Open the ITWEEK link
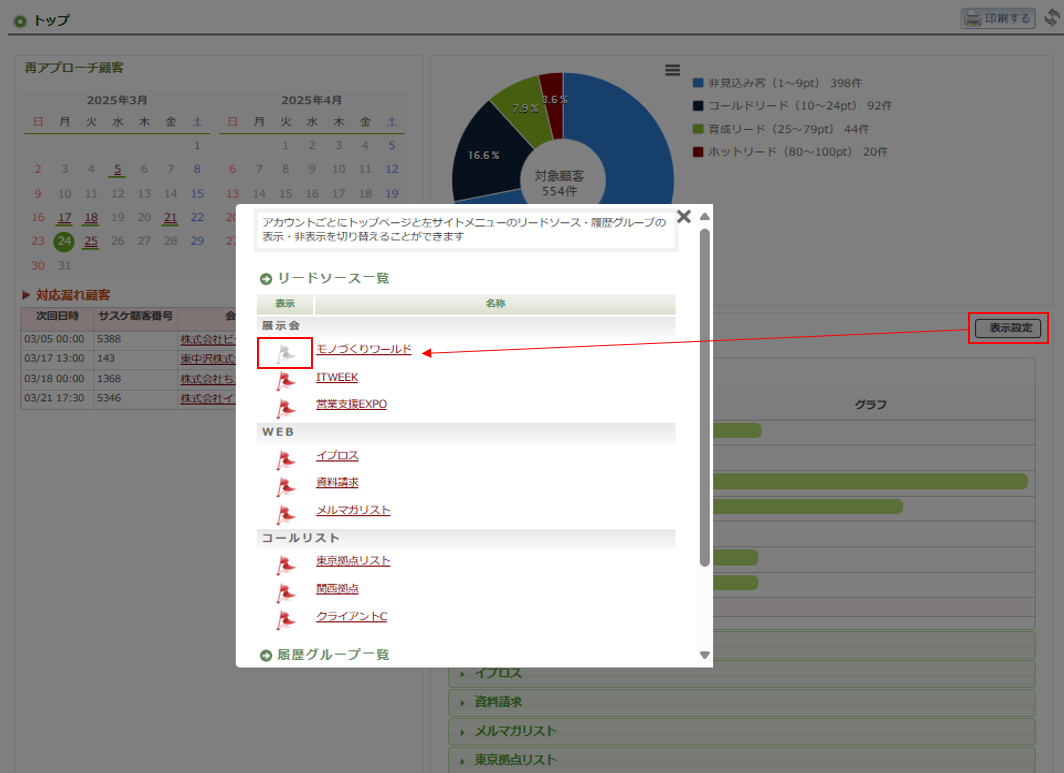 [337, 377]
